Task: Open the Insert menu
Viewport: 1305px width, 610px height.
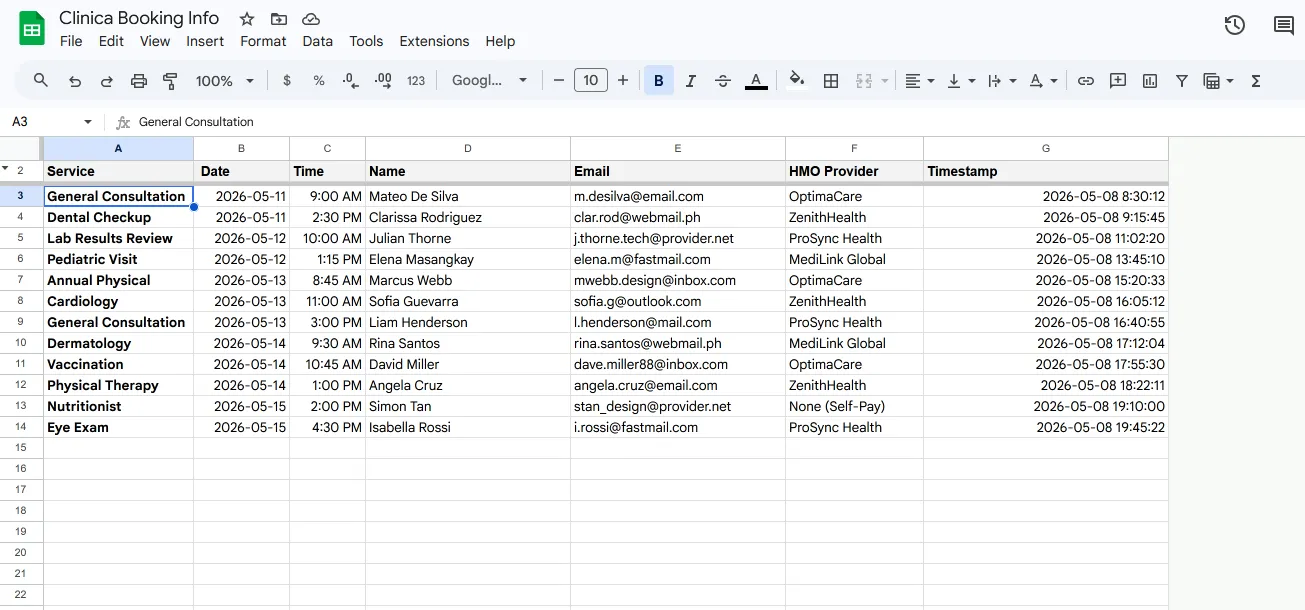Action: [x=205, y=41]
